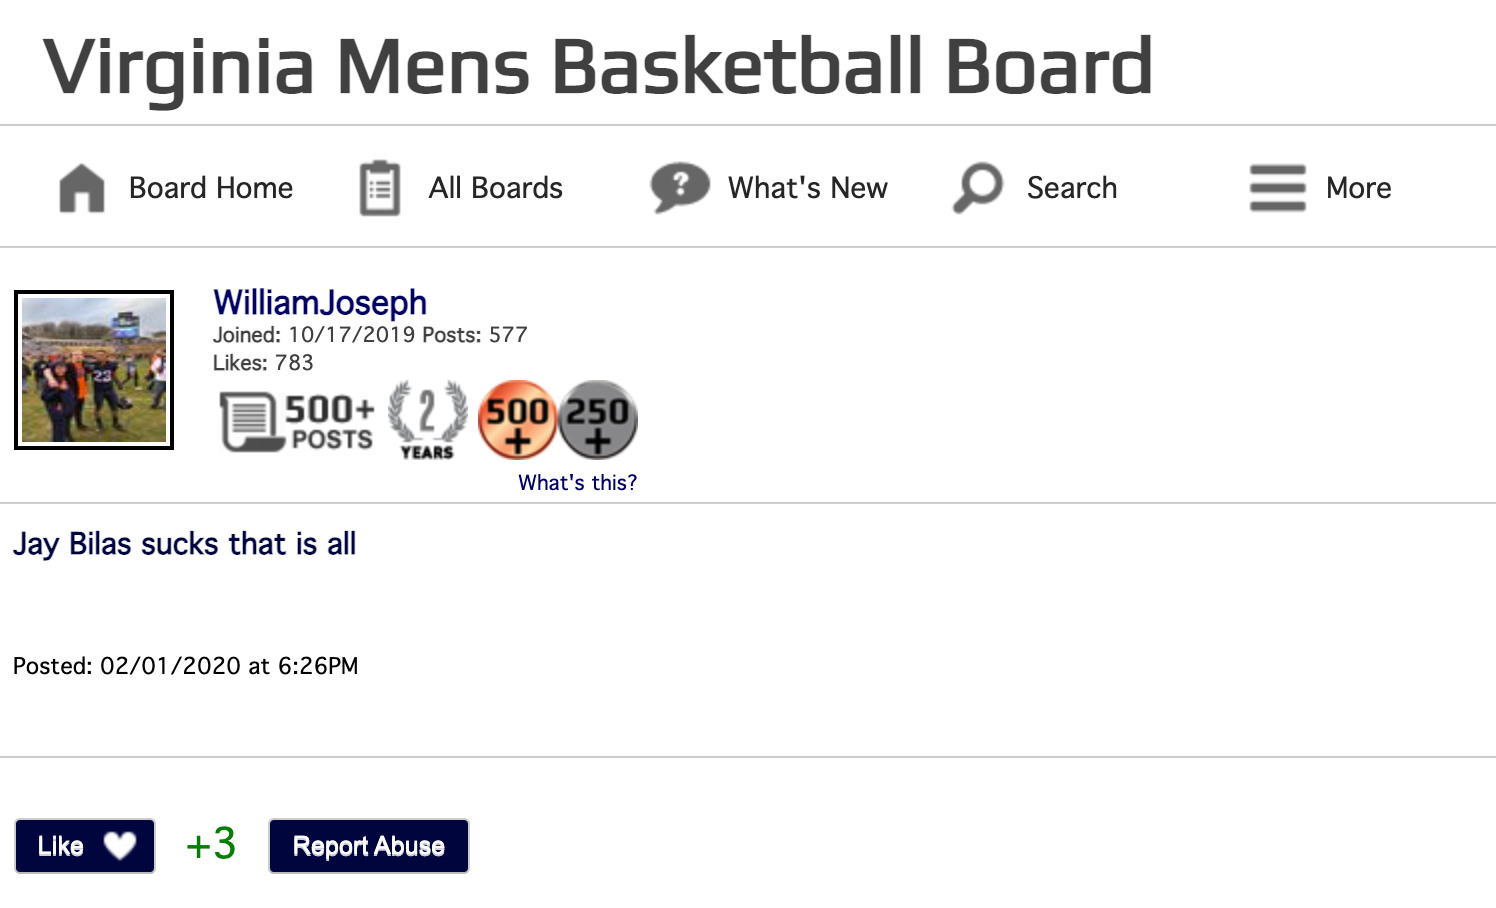Viewport: 1496px width, 908px height.
Task: Click the 2 Years laurel badge
Action: click(427, 420)
